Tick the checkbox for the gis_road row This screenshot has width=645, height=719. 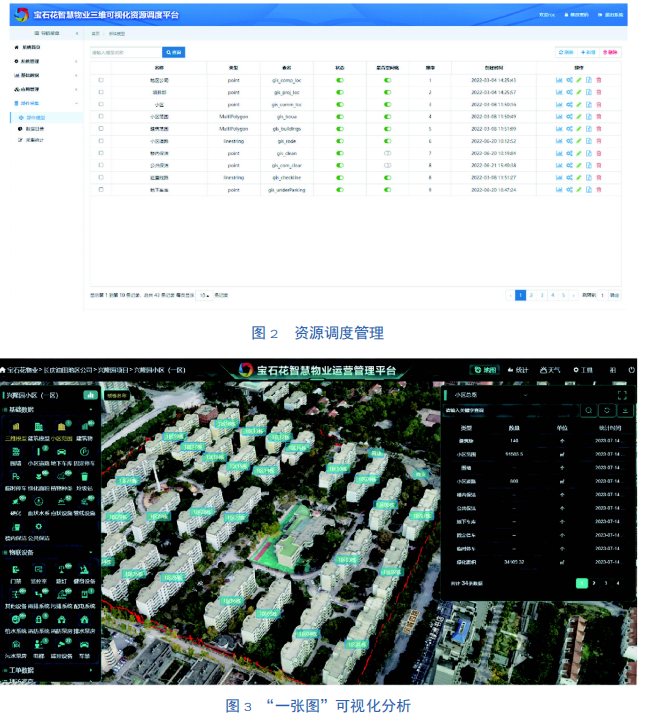point(101,141)
